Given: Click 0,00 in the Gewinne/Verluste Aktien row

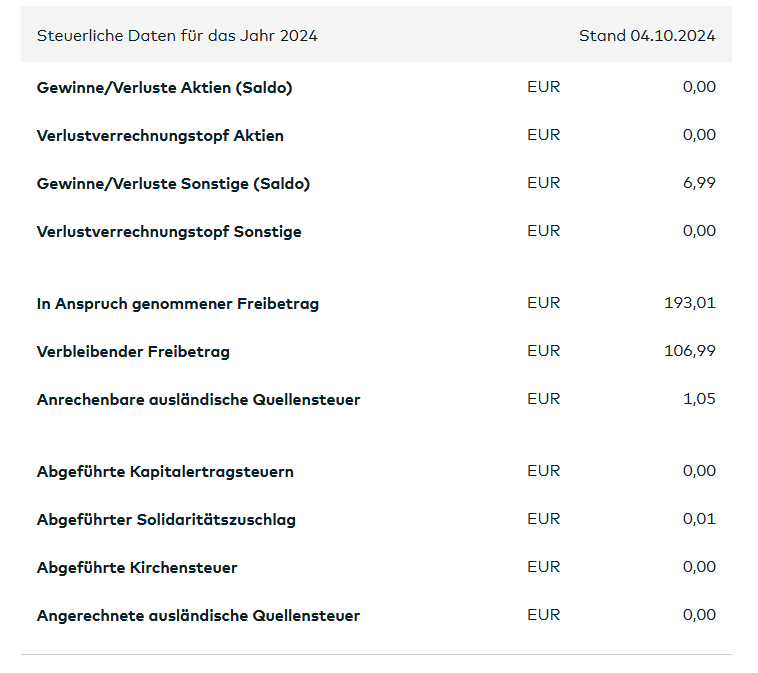Looking at the screenshot, I should pyautogui.click(x=699, y=87).
